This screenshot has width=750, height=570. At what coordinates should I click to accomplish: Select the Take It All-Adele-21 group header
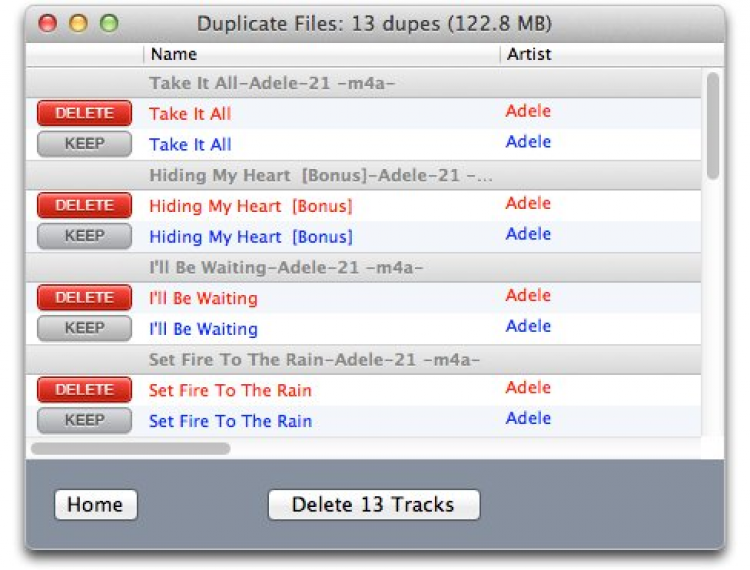click(x=272, y=82)
